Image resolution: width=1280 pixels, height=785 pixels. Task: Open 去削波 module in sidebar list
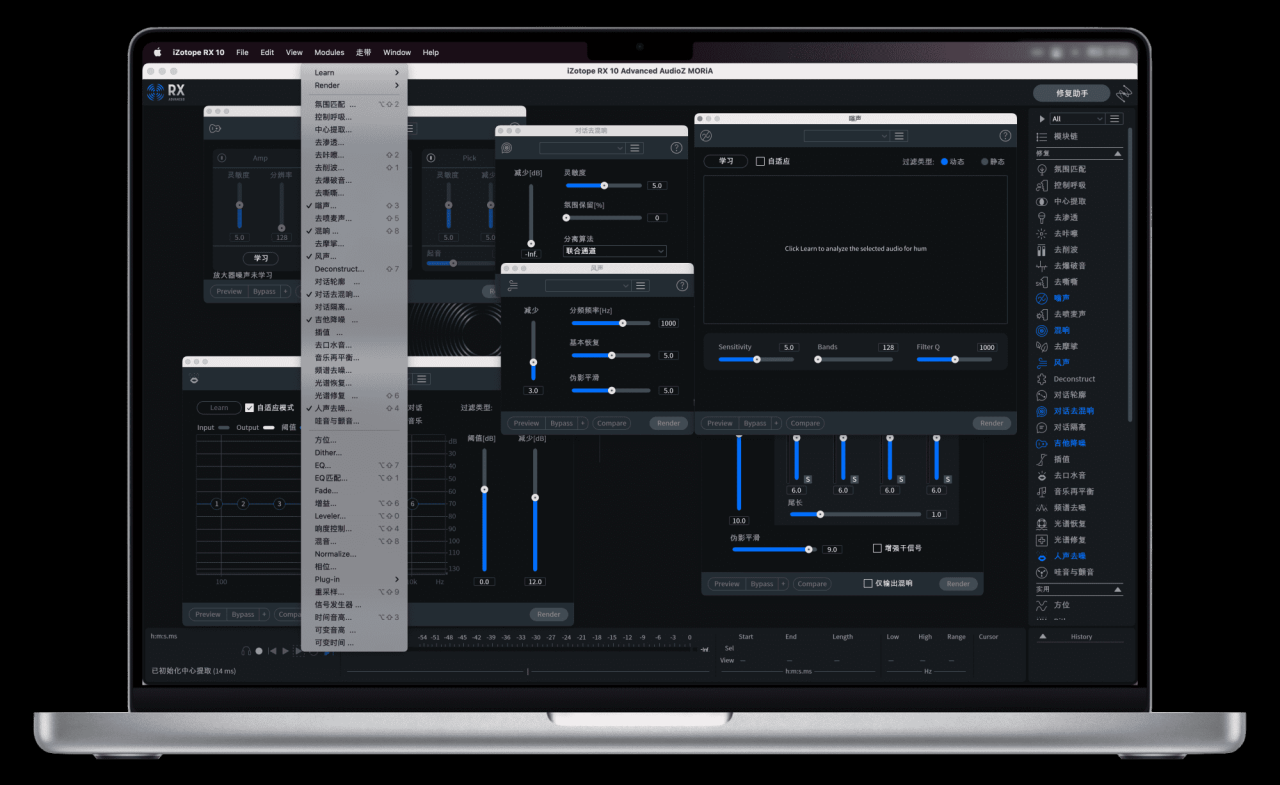click(1065, 249)
